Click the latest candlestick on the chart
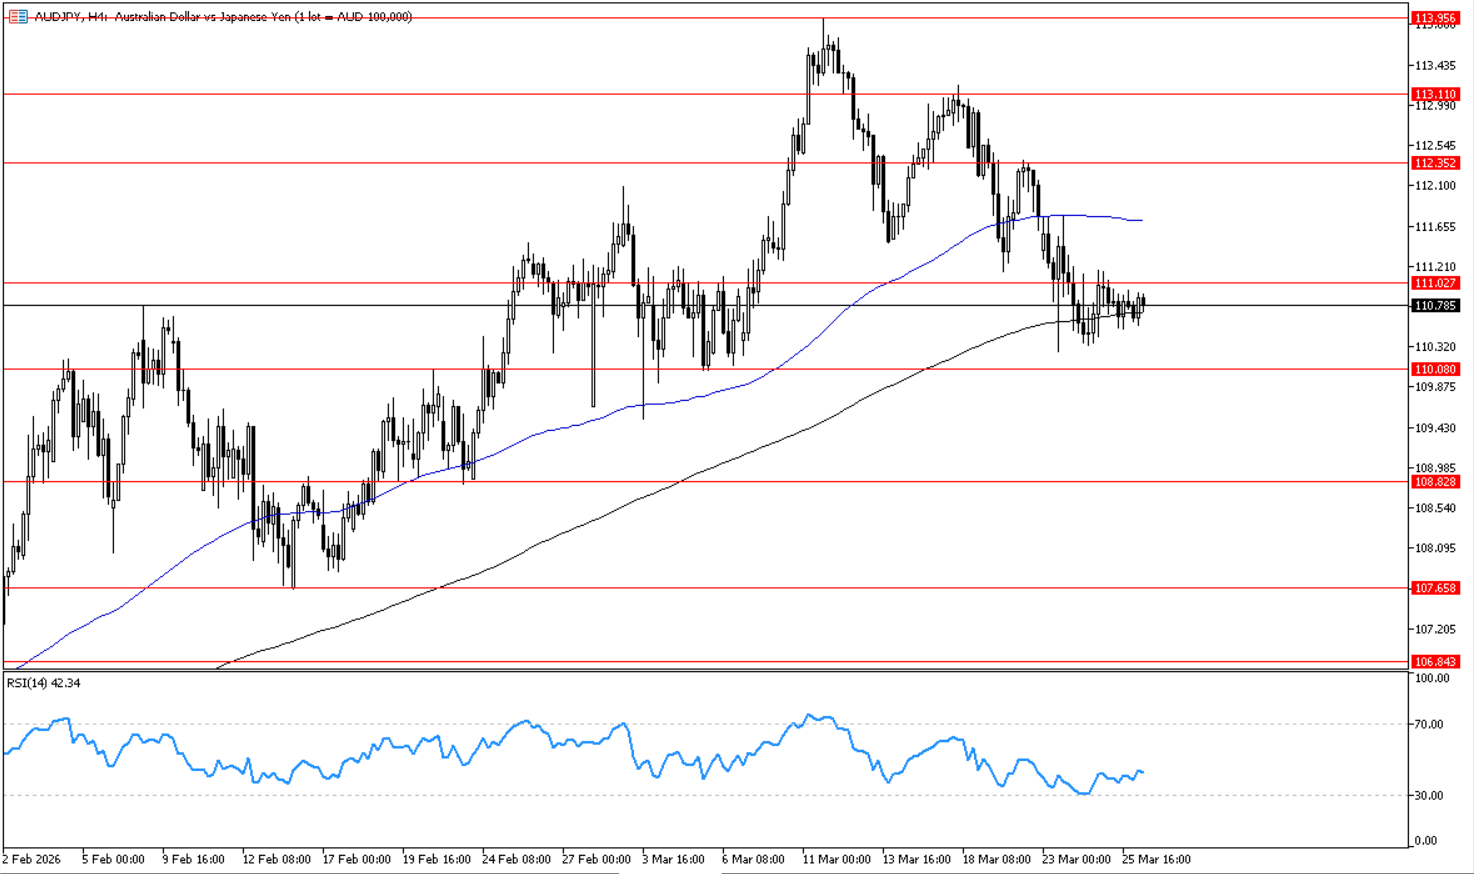Viewport: 1474px width, 874px height. tap(1142, 302)
